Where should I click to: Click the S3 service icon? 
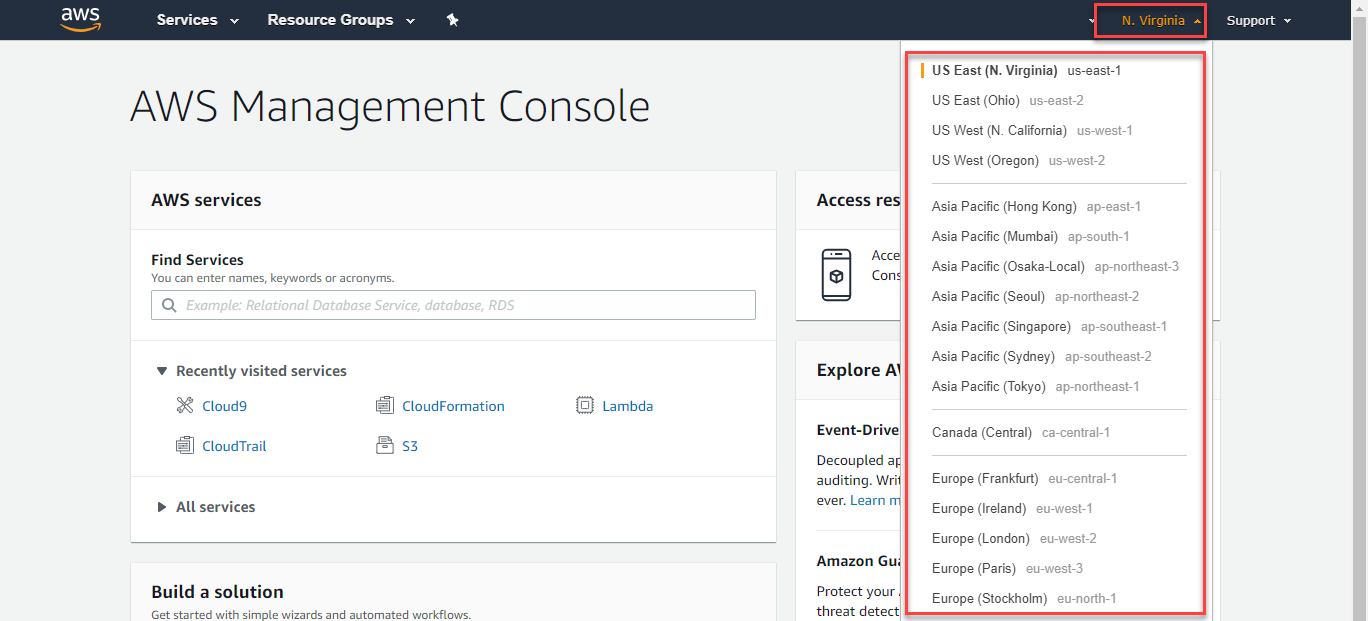pyautogui.click(x=384, y=446)
